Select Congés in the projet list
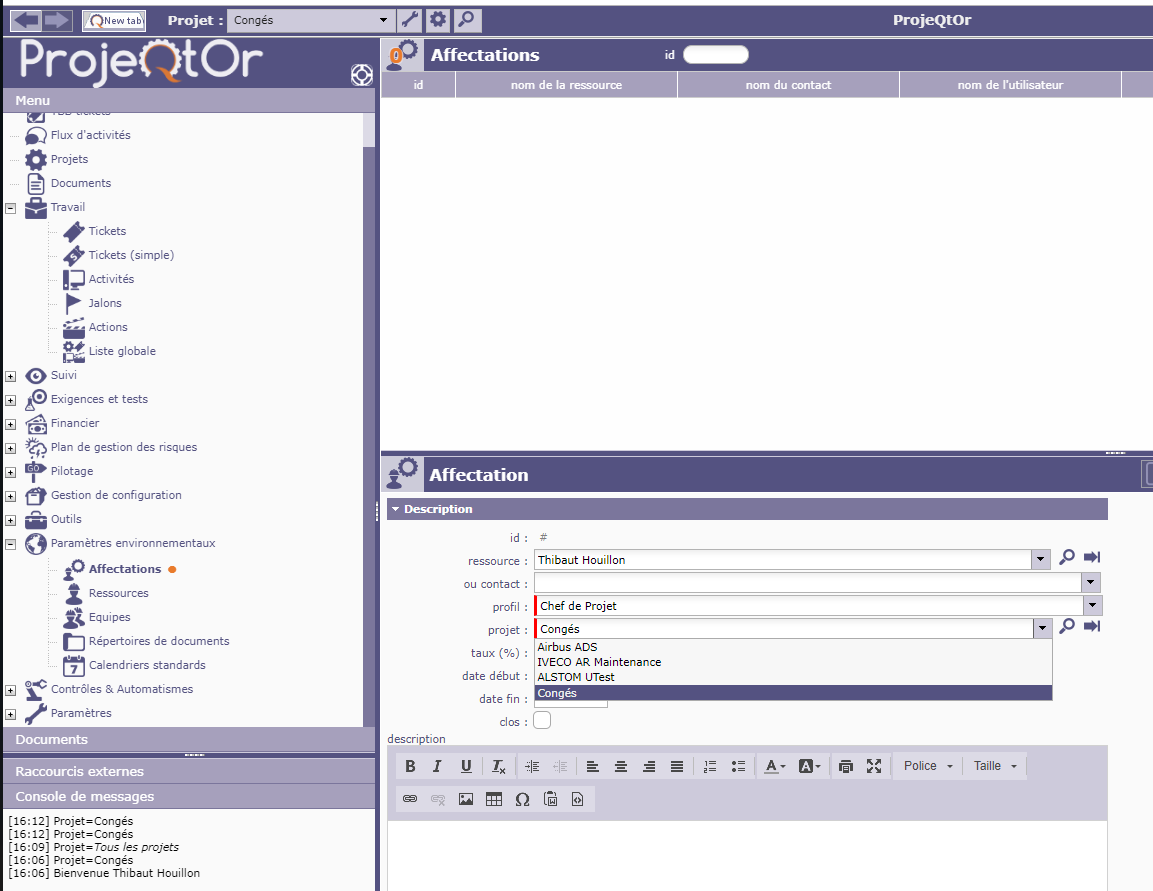 793,693
